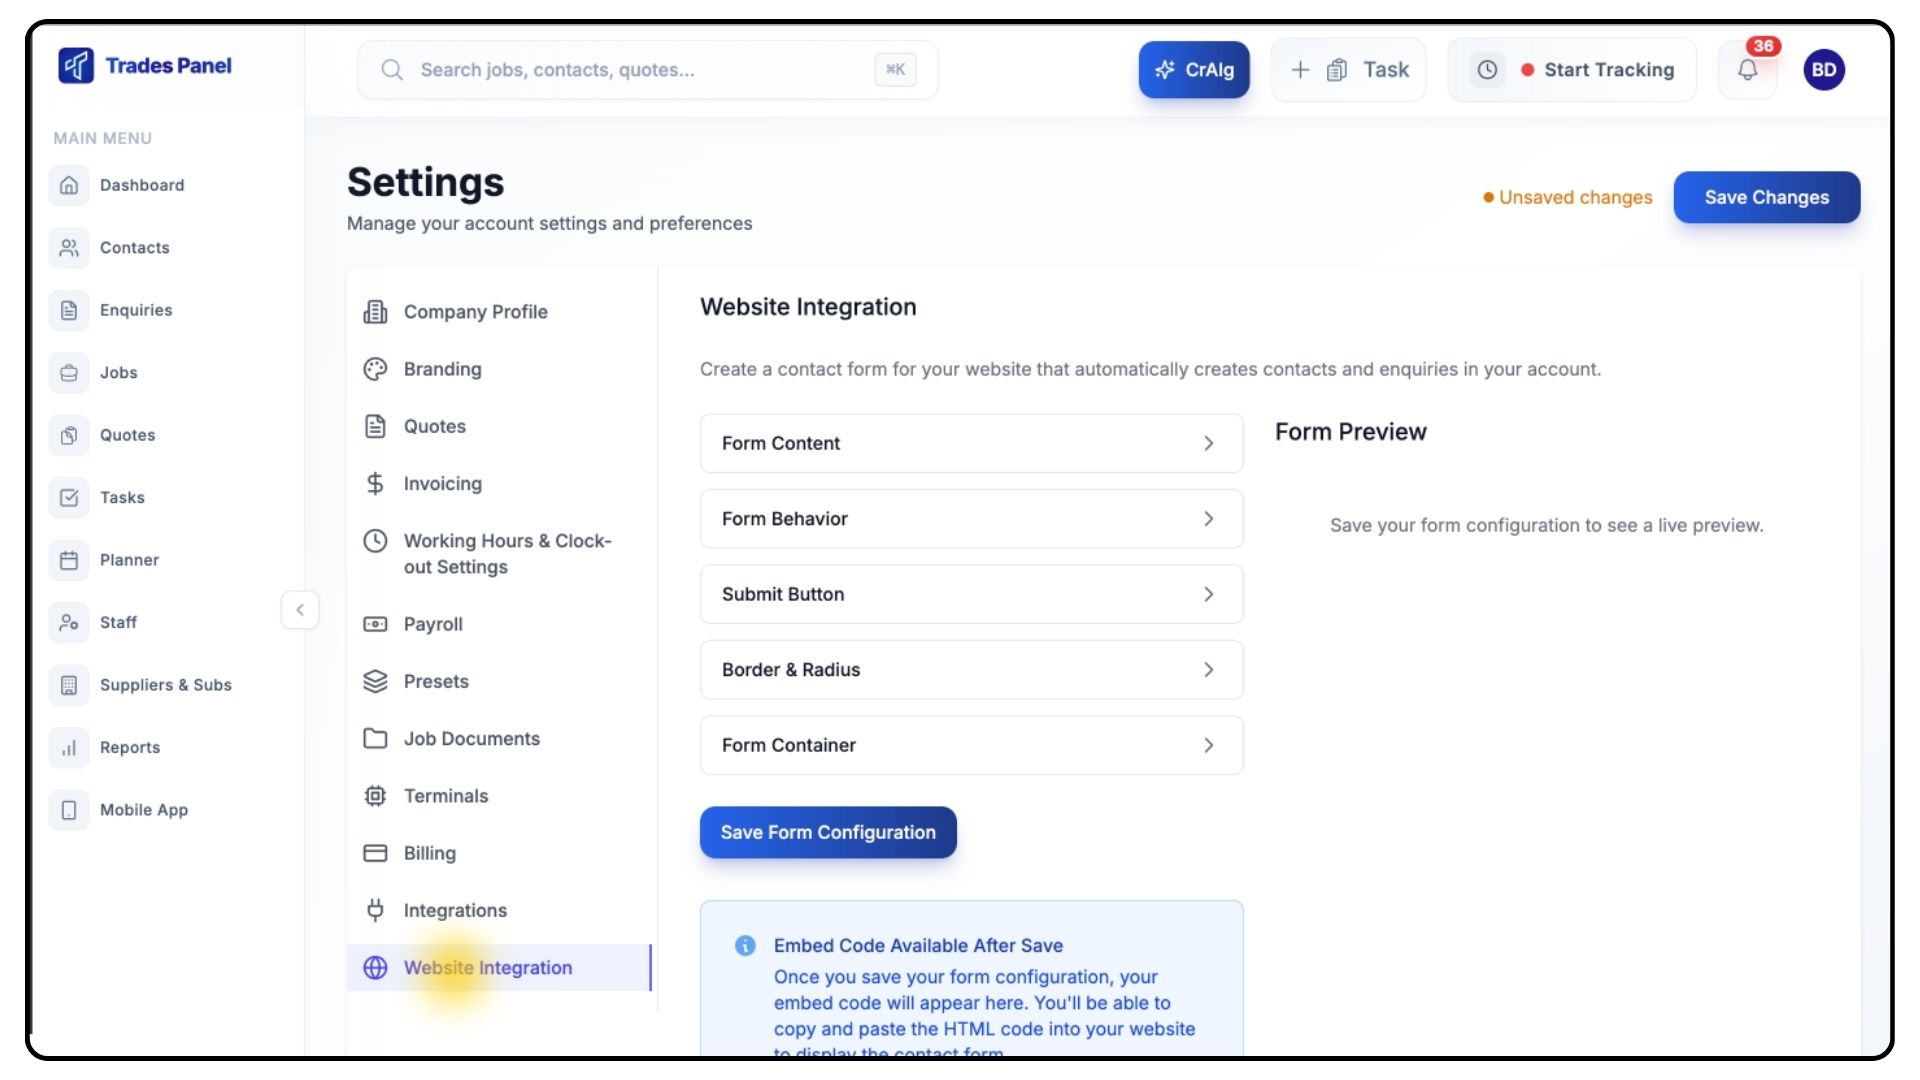Click the Reports bar chart icon
The height and width of the screenshot is (1080, 1920).
click(69, 747)
